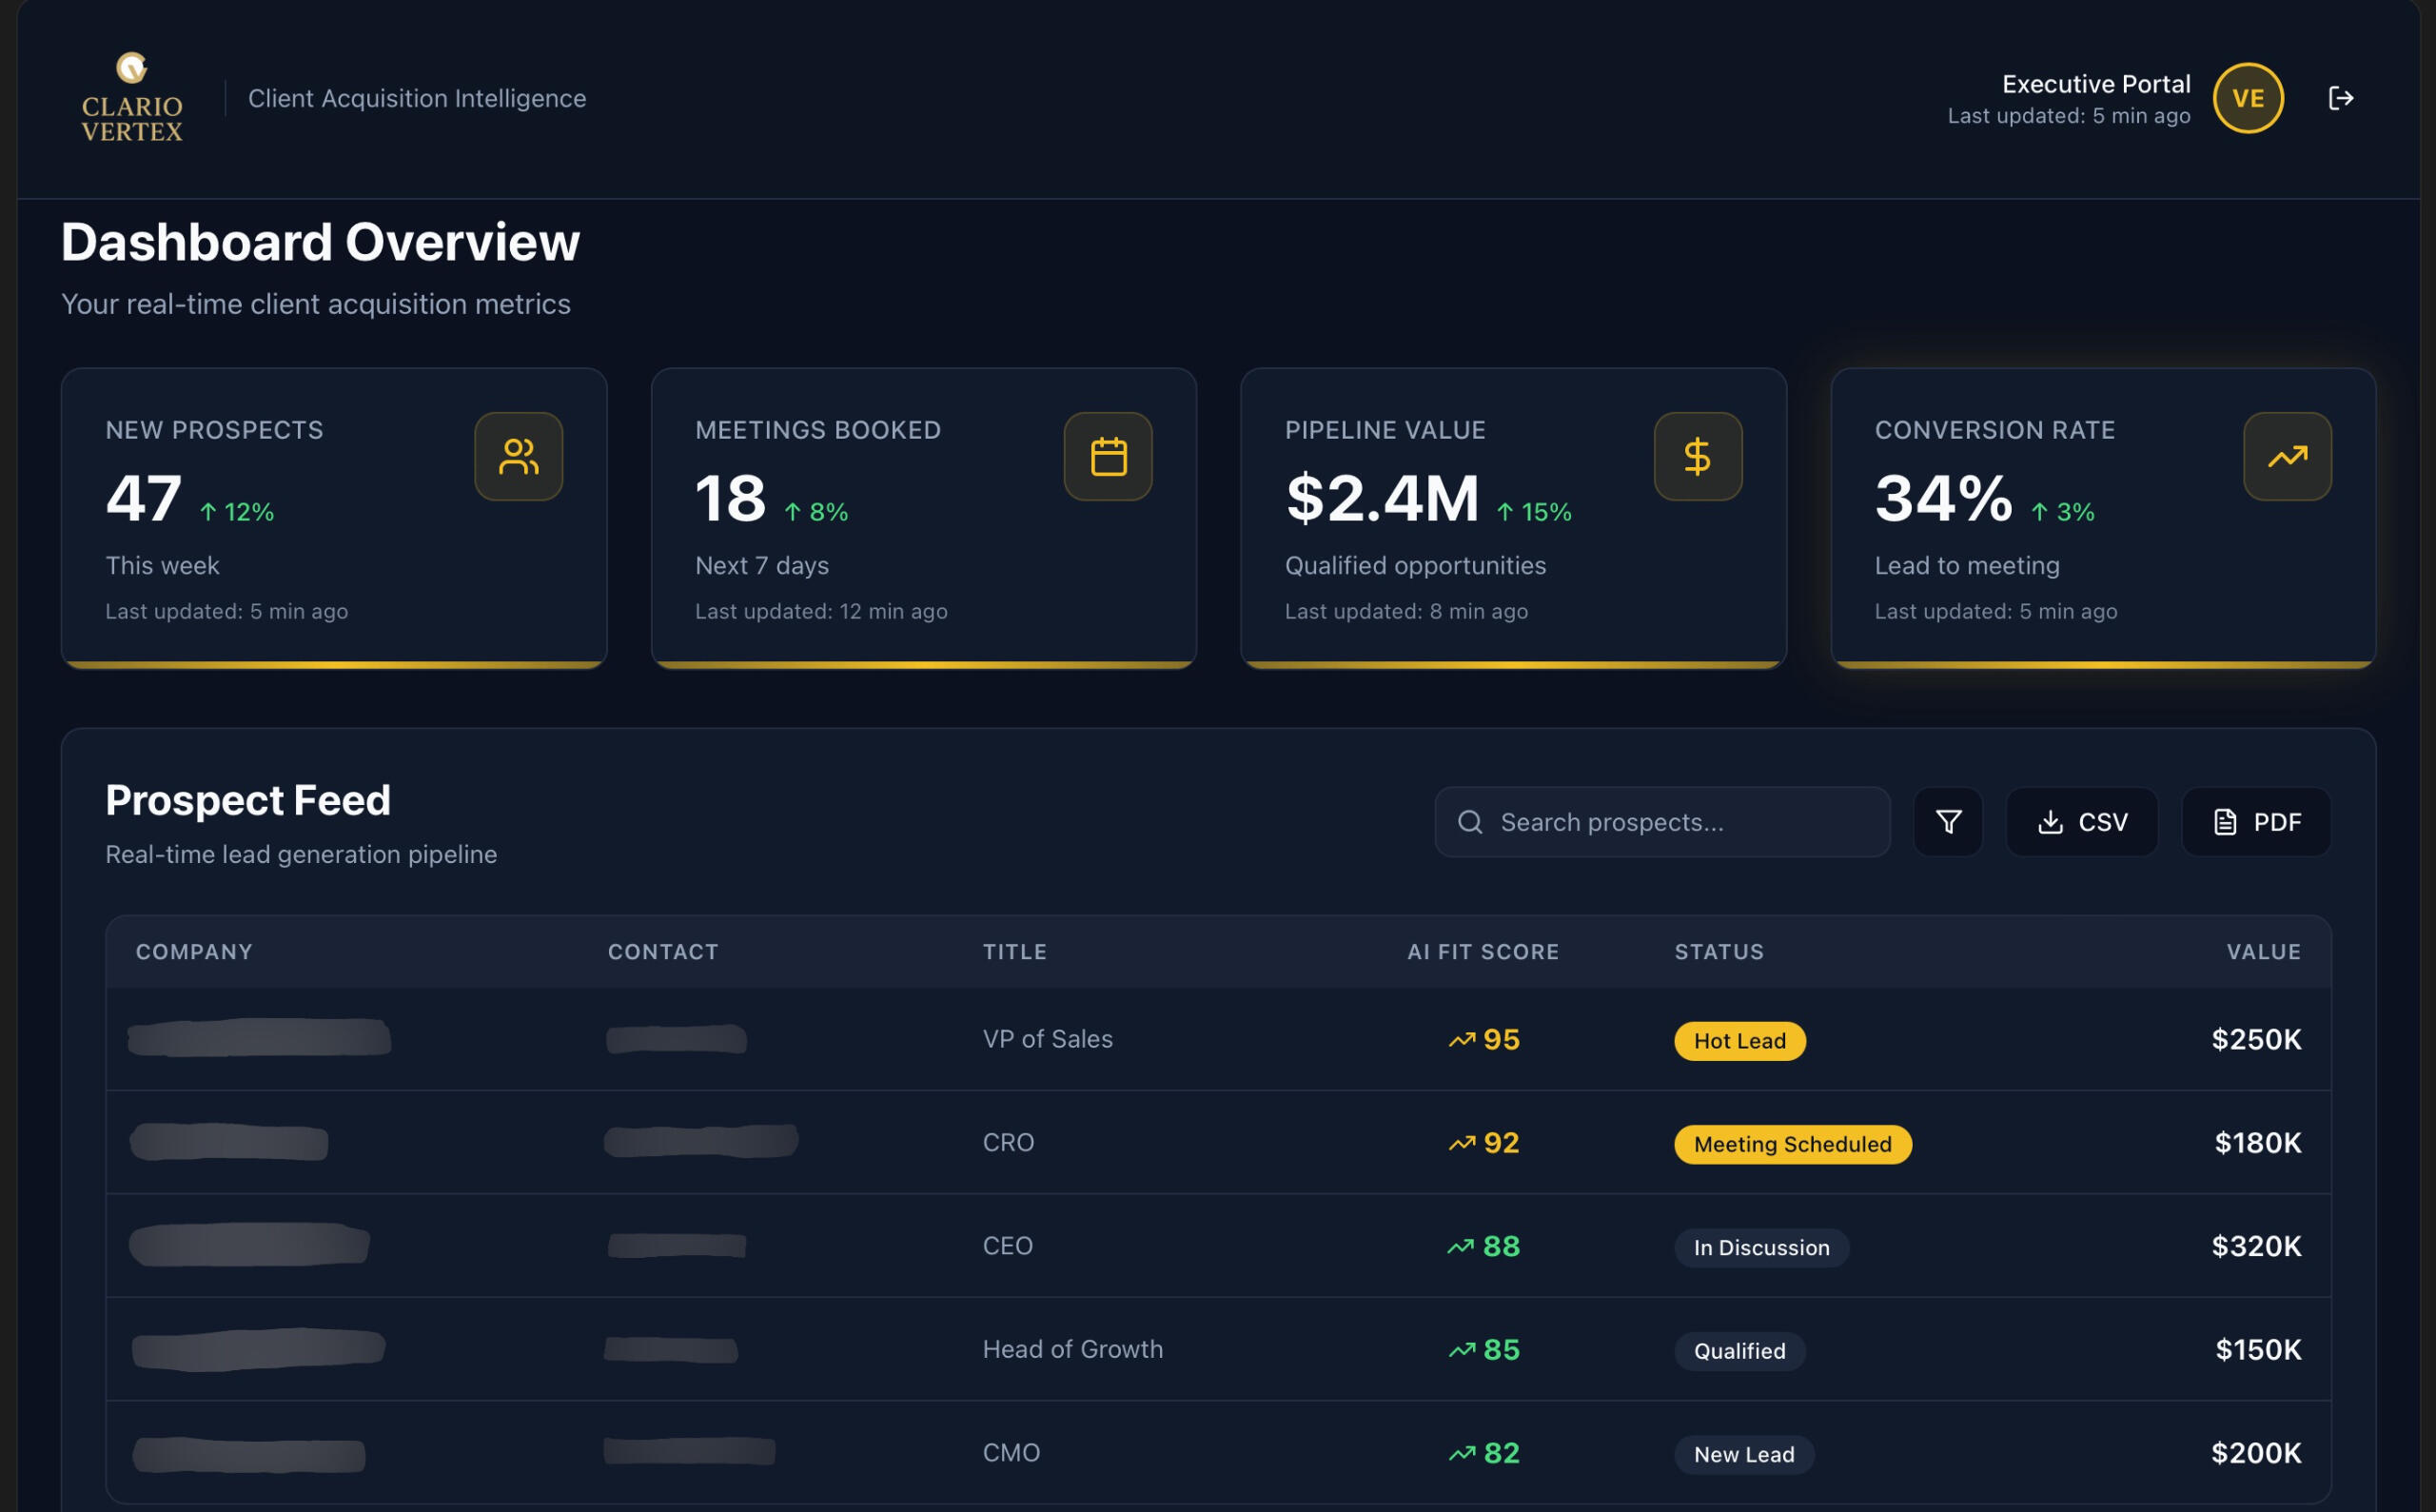The width and height of the screenshot is (2436, 1512).
Task: Select the Meeting Scheduled status badge
Action: click(x=1792, y=1144)
